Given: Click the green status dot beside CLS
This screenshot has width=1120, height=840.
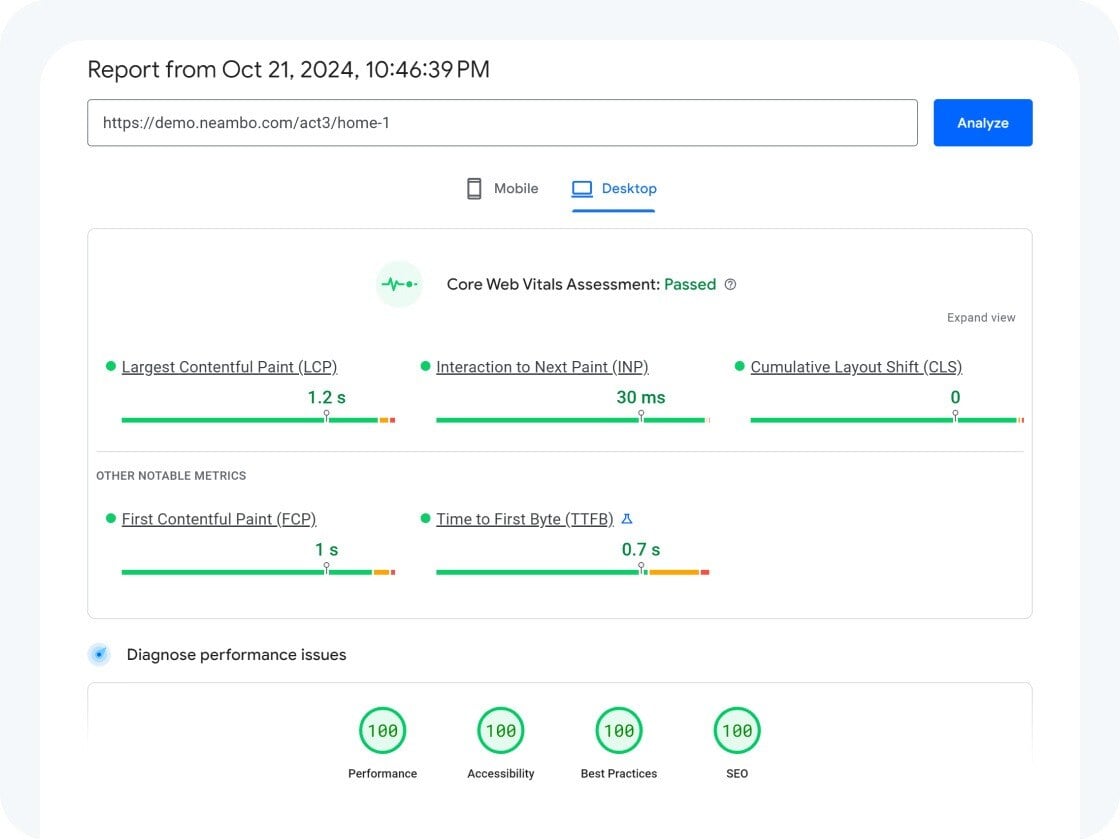Looking at the screenshot, I should (739, 366).
